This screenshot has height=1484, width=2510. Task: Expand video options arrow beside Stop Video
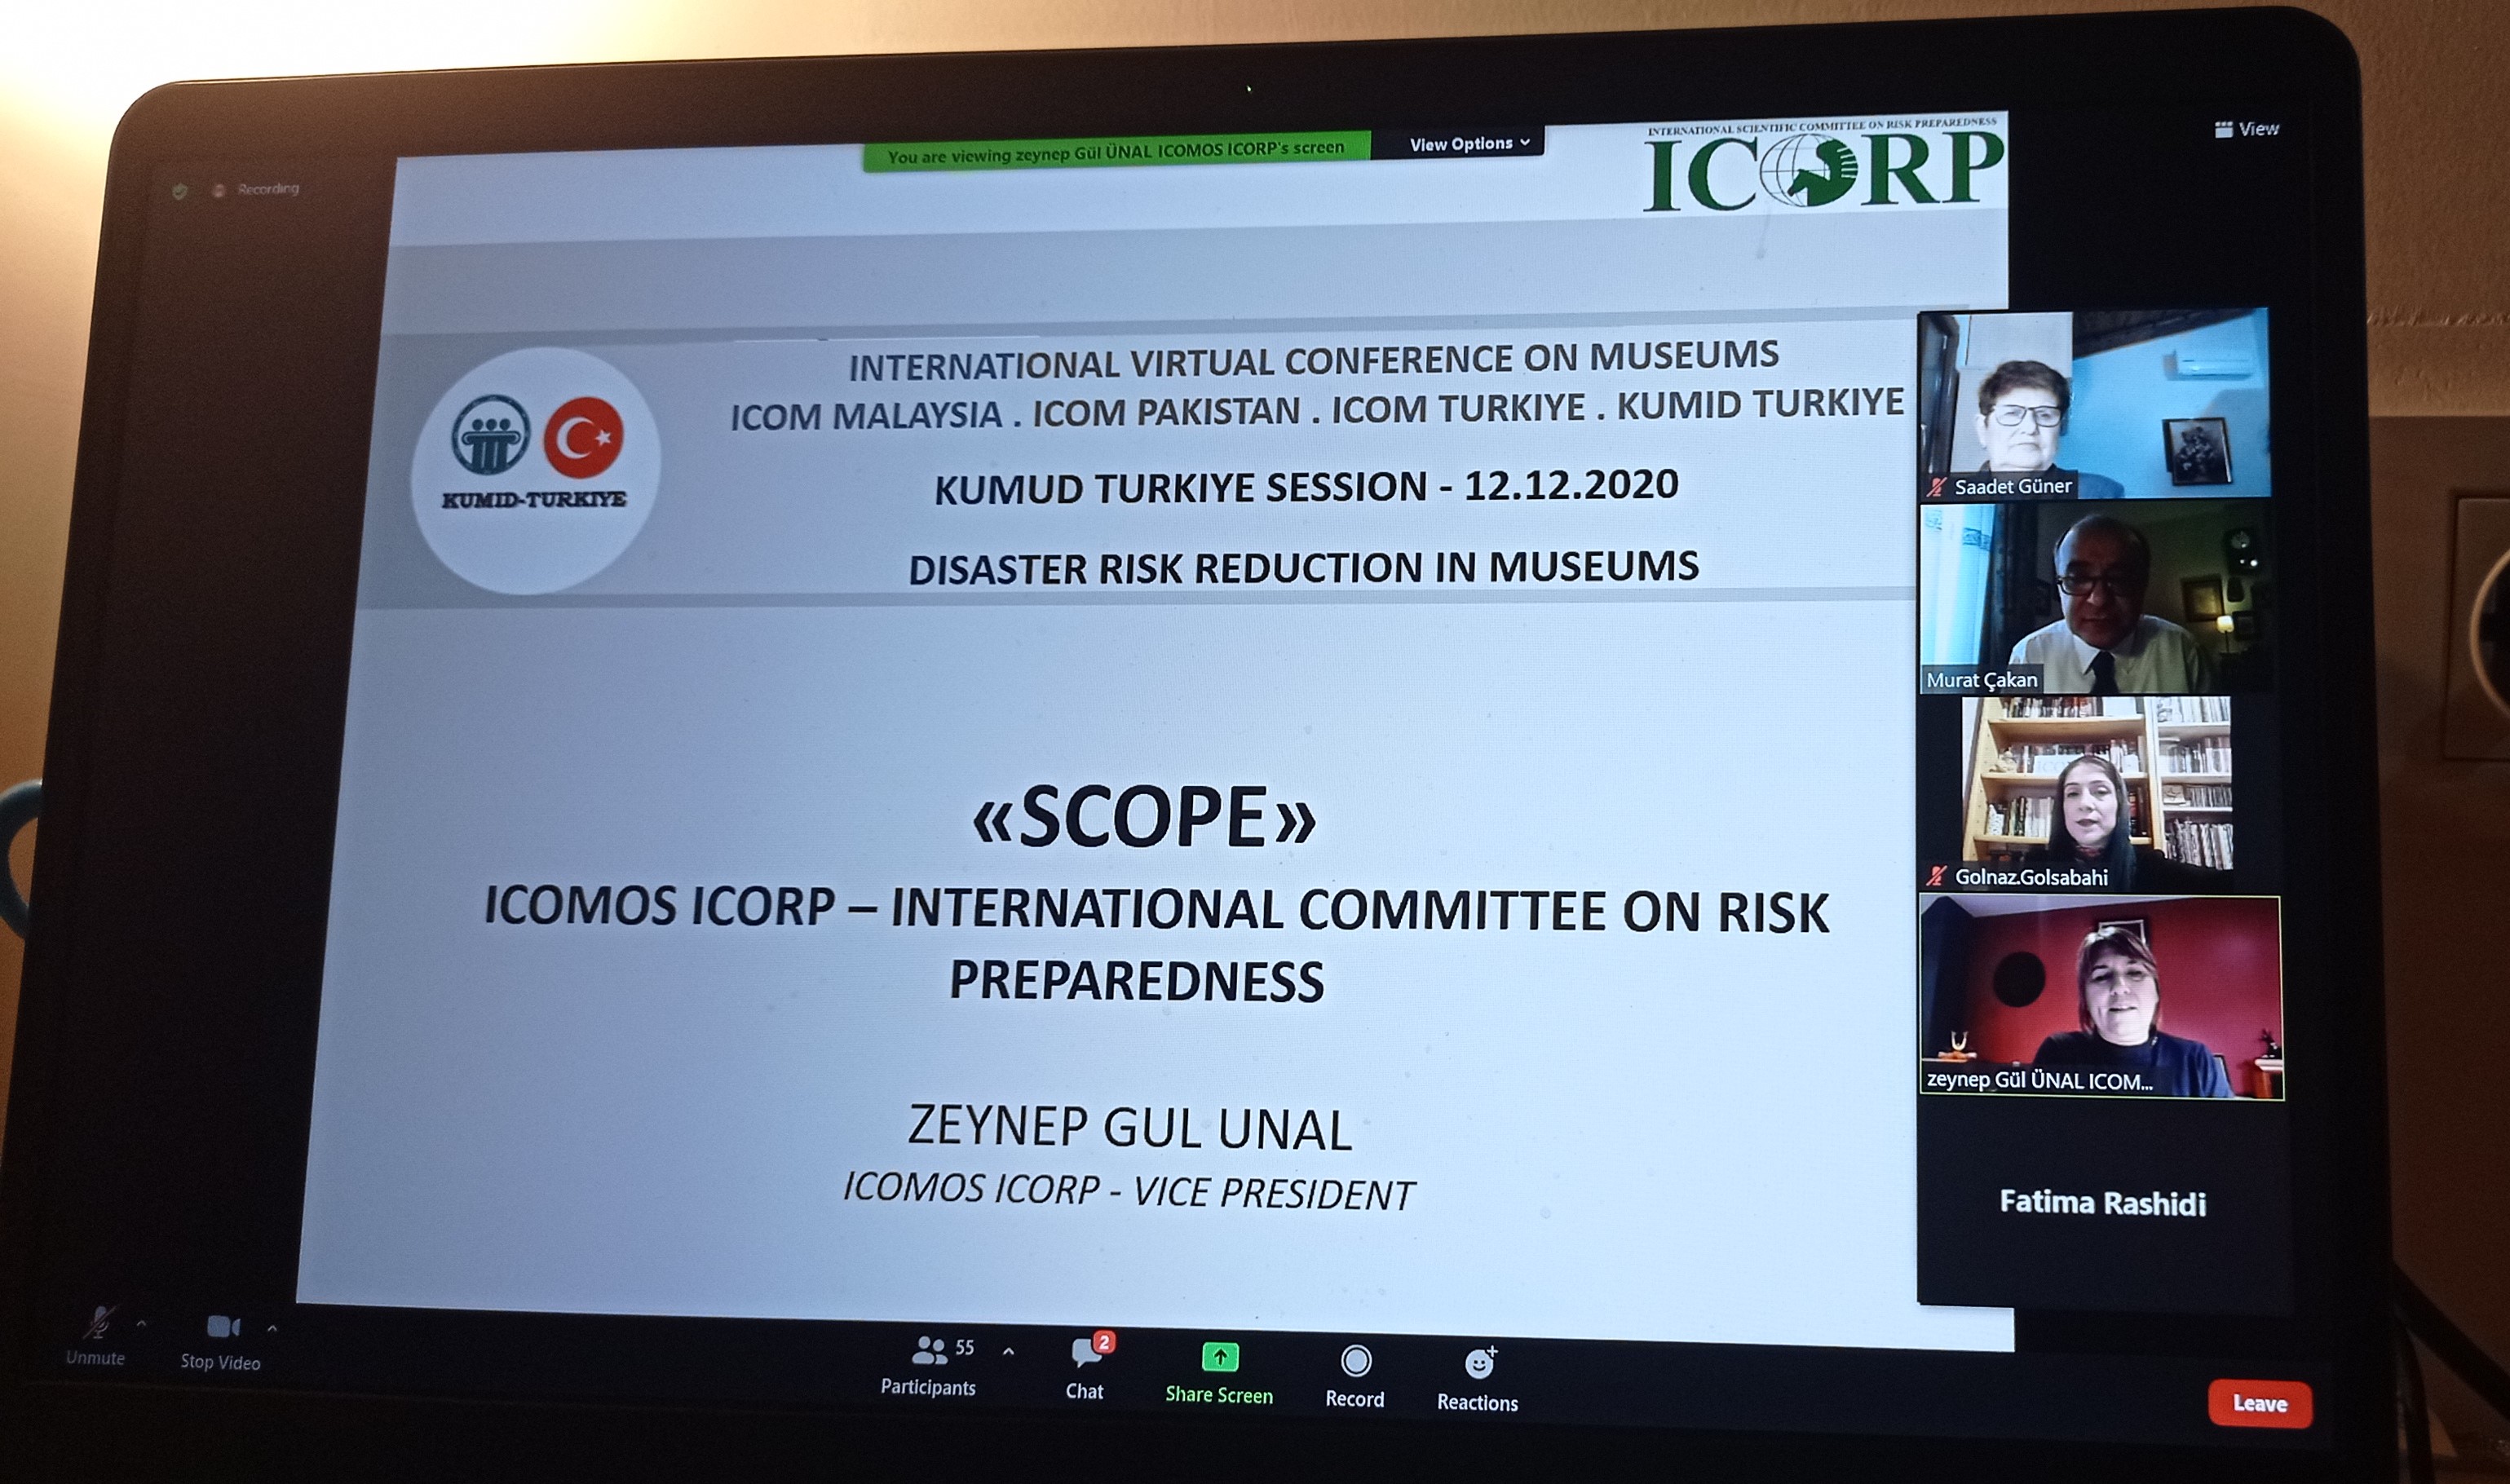pyautogui.click(x=272, y=1328)
